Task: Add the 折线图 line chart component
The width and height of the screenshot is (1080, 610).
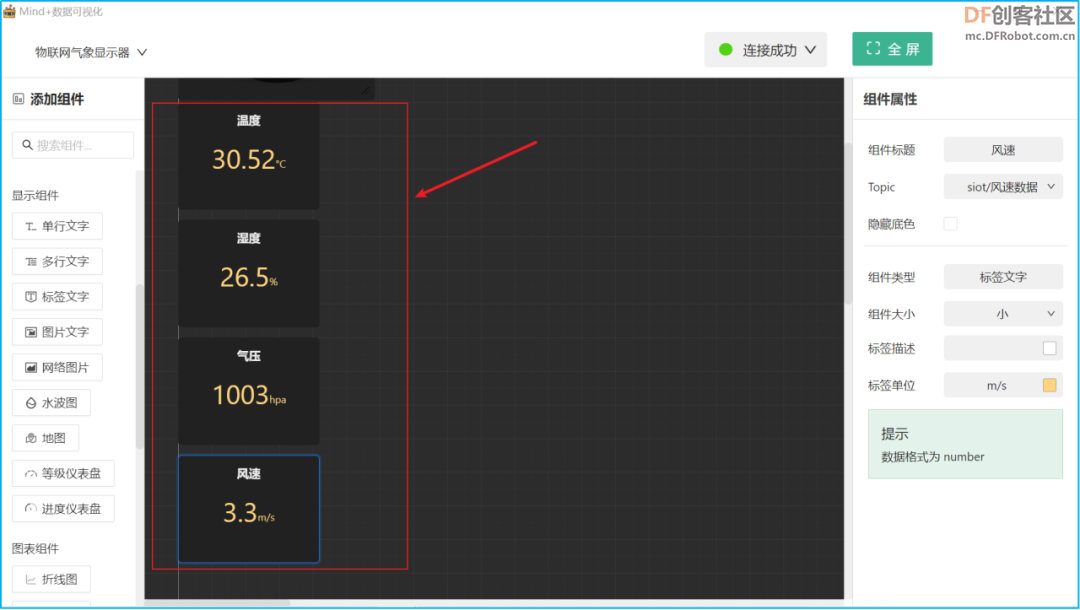Action: [x=51, y=580]
